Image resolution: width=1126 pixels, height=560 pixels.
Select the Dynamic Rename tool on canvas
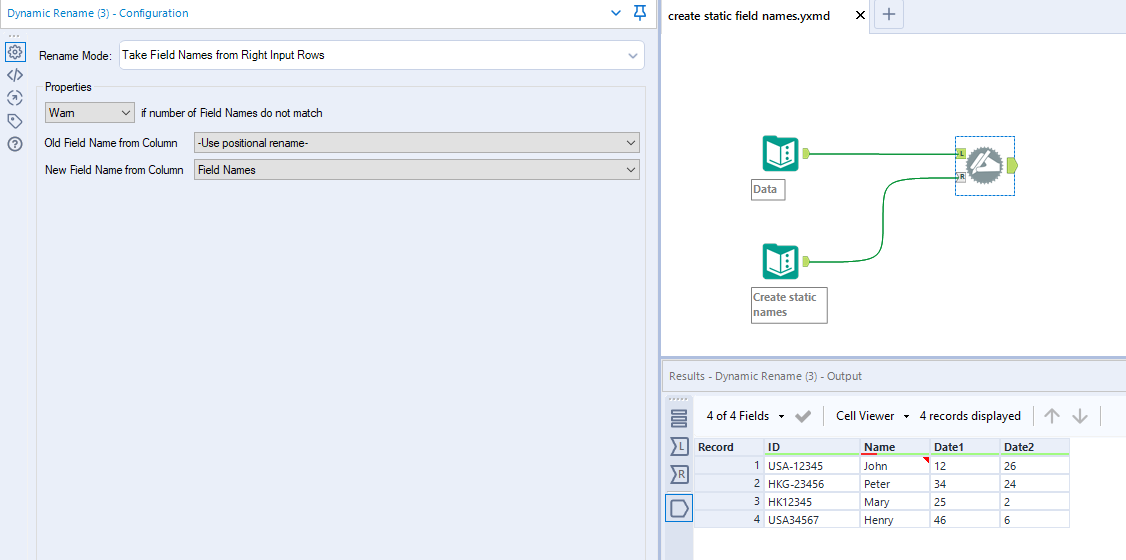pos(984,166)
